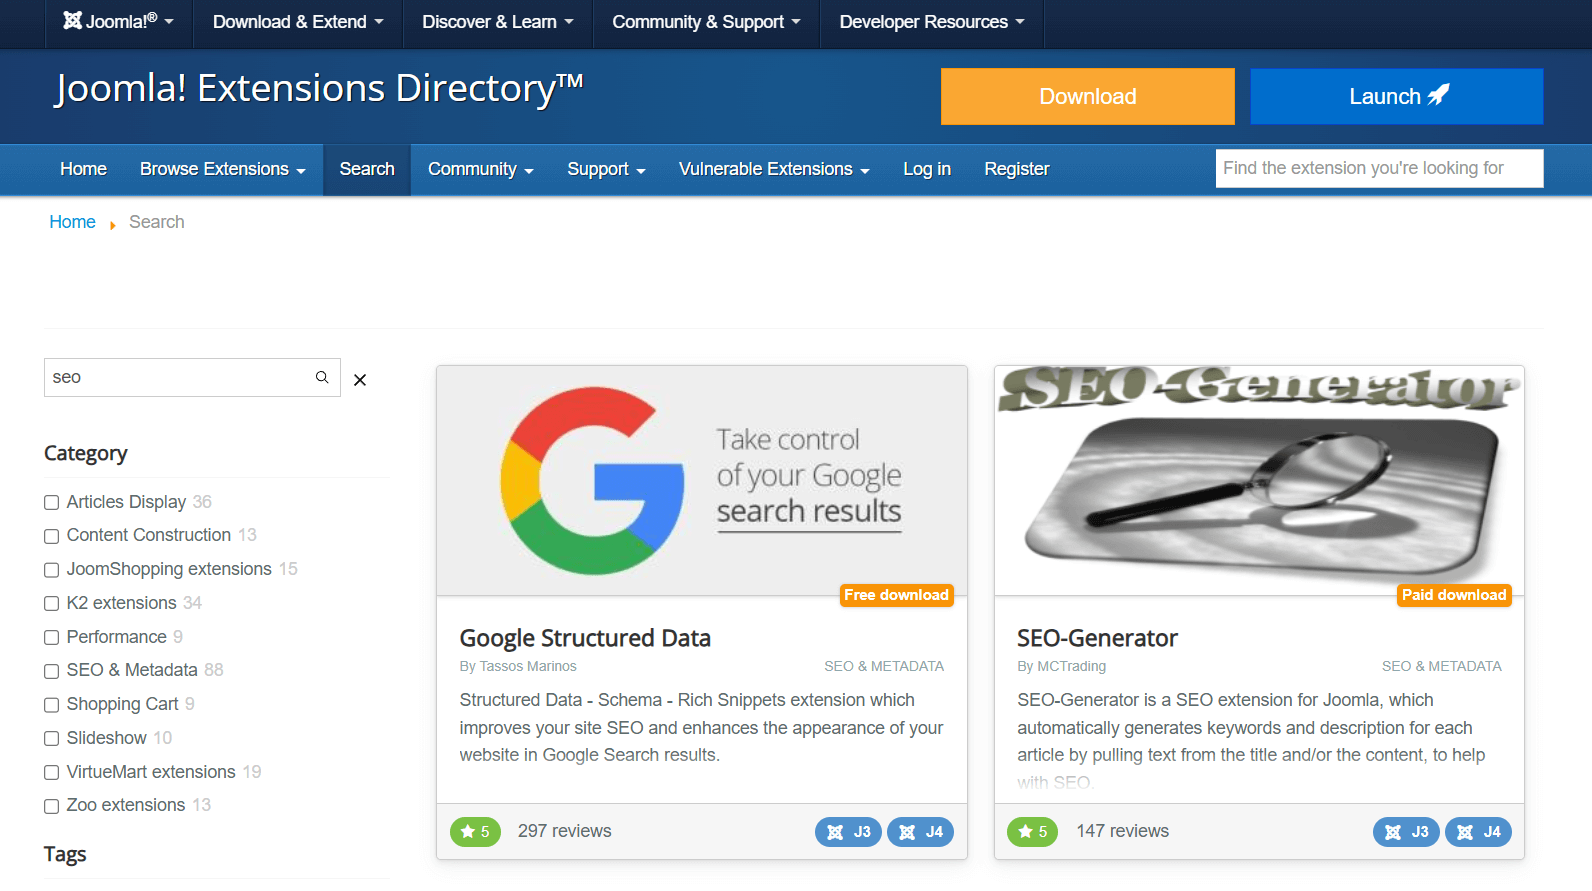Click the J4 badge on Google Structured Data

click(920, 832)
